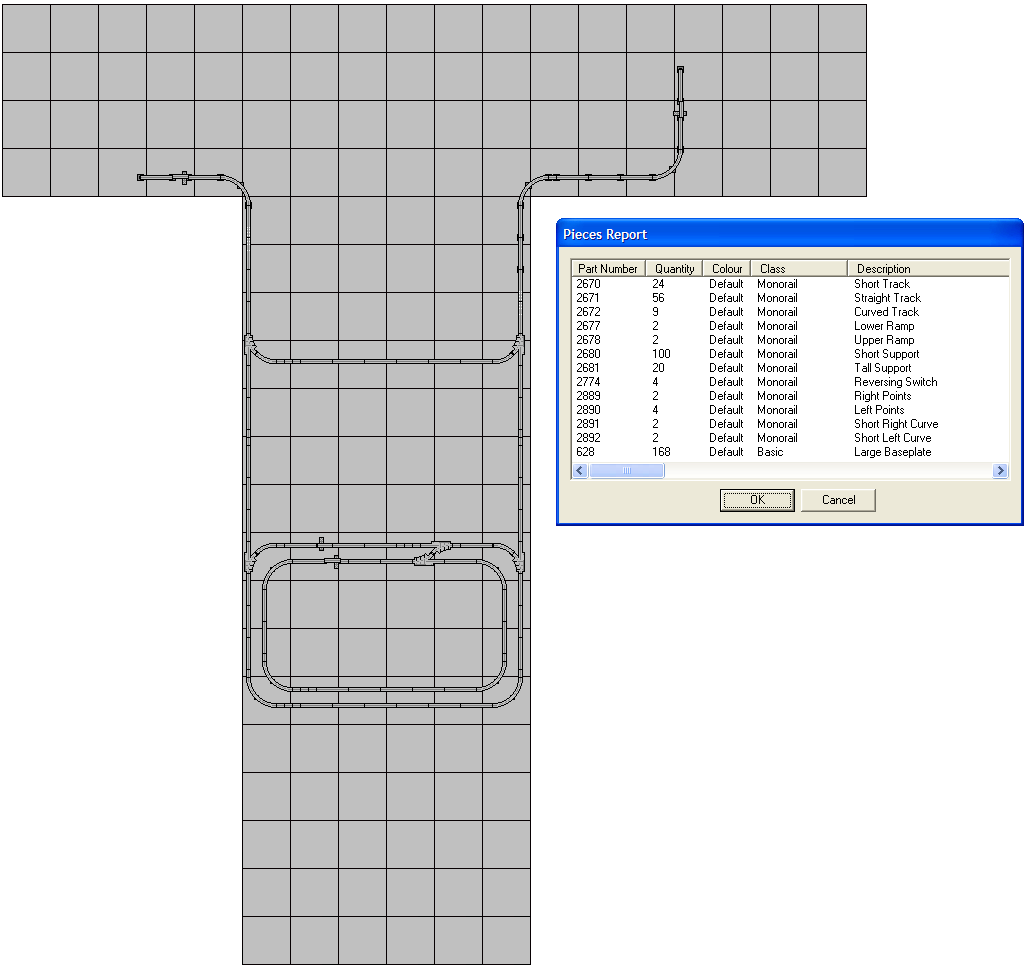Click the Reversing Switch description
This screenshot has height=970, width=1032.
coord(896,382)
